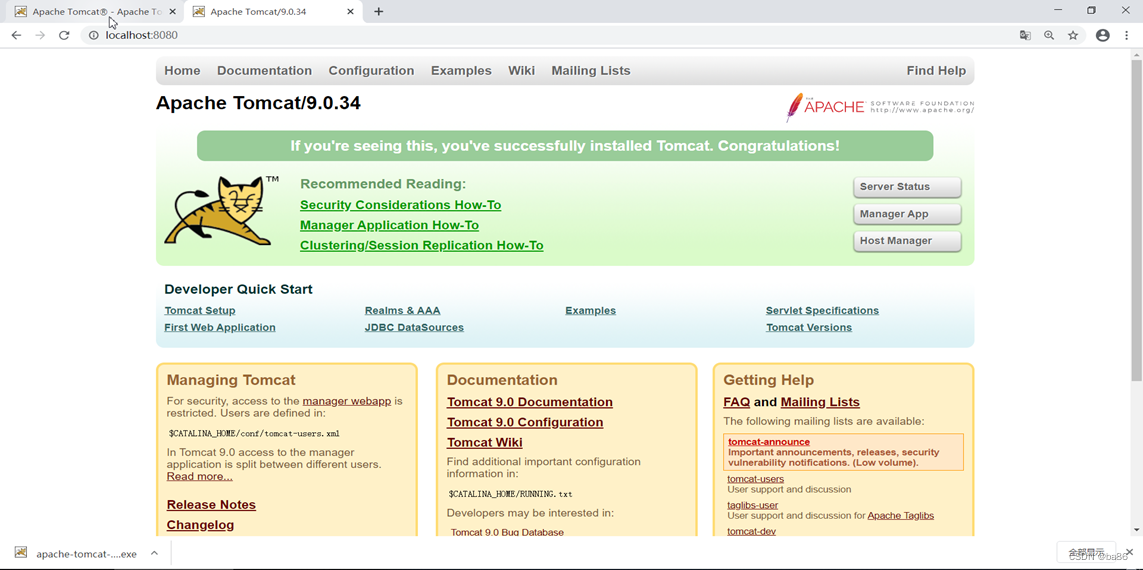
Task: Open the Apache Taglibs link
Action: tap(900, 515)
